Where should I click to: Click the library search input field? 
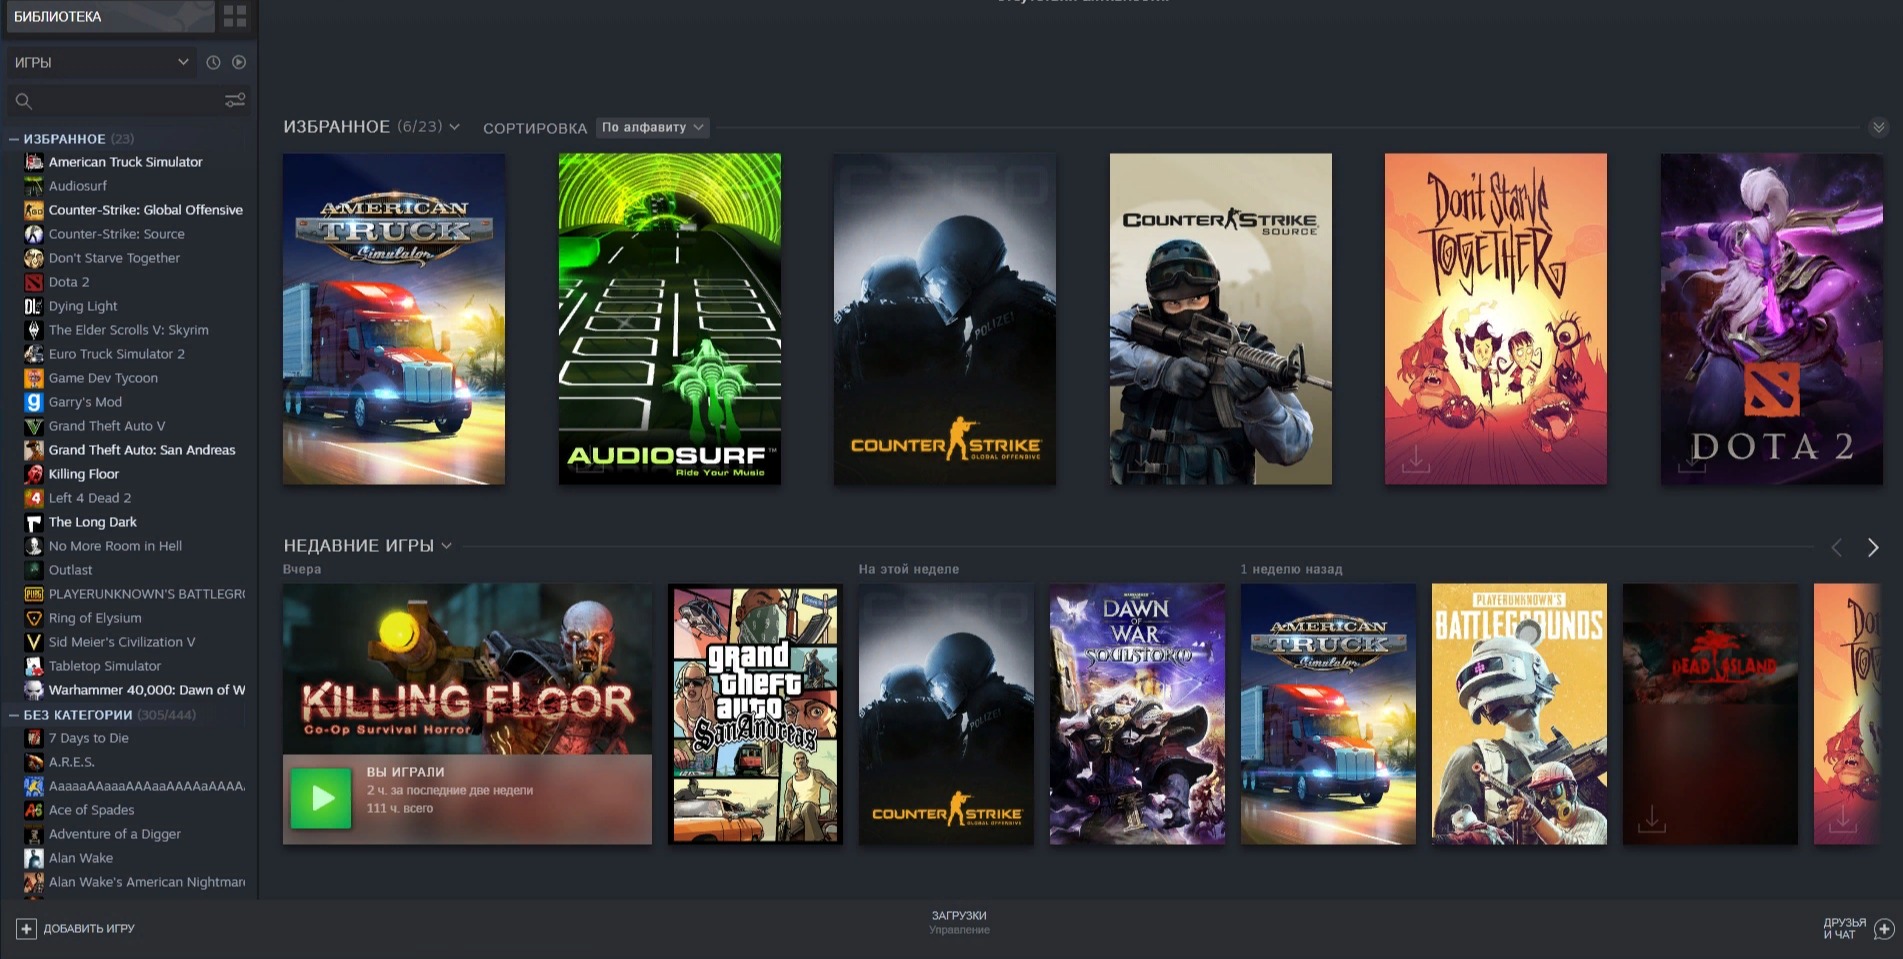(128, 101)
